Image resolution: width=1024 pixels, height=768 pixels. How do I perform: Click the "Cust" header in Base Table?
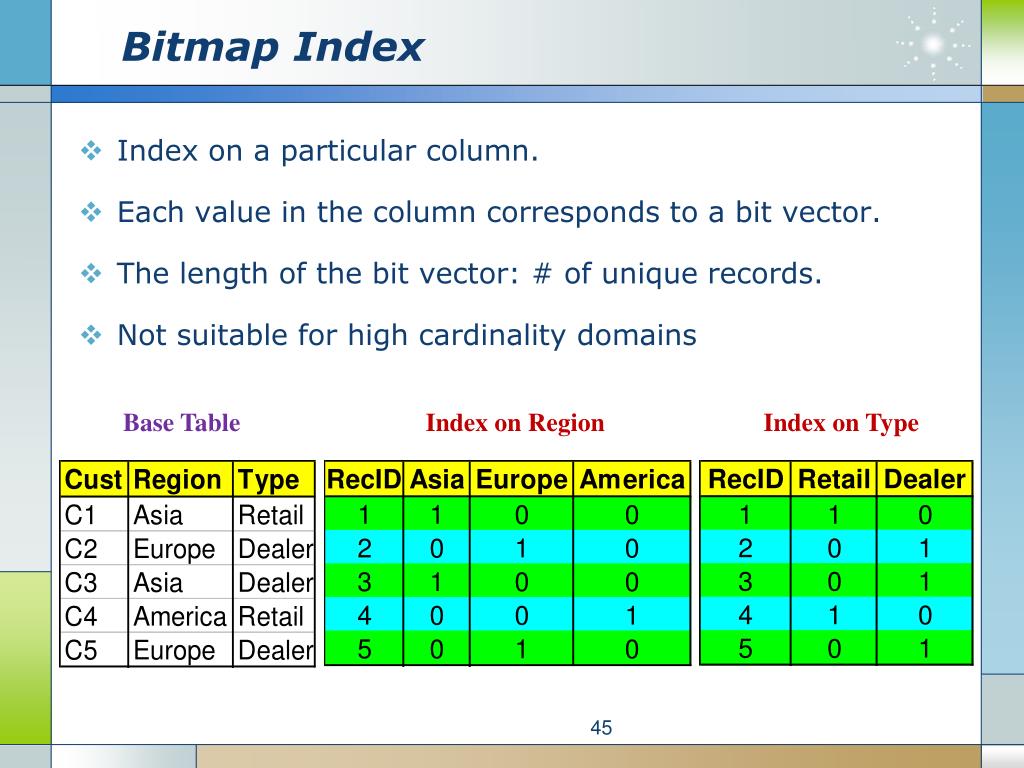(x=94, y=479)
